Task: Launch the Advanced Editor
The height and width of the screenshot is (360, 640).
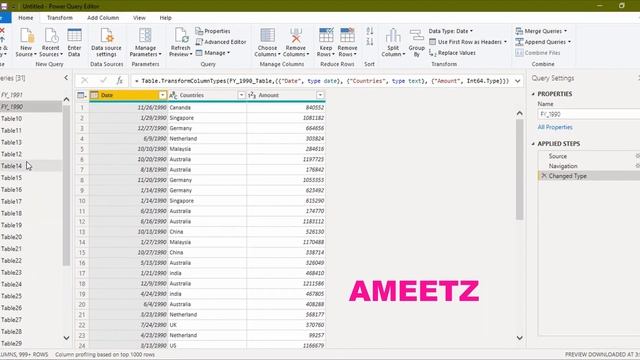Action: click(221, 42)
